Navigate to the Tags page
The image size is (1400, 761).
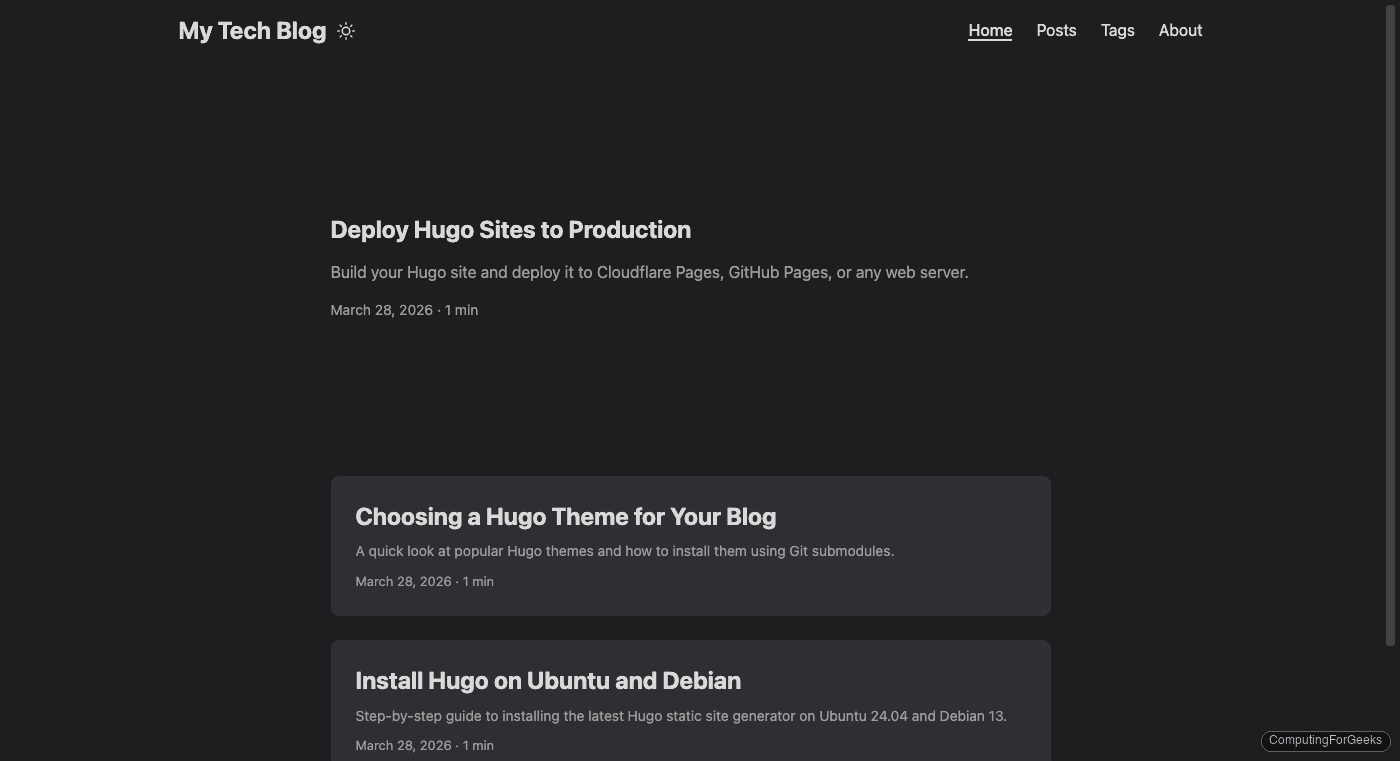tap(1117, 31)
